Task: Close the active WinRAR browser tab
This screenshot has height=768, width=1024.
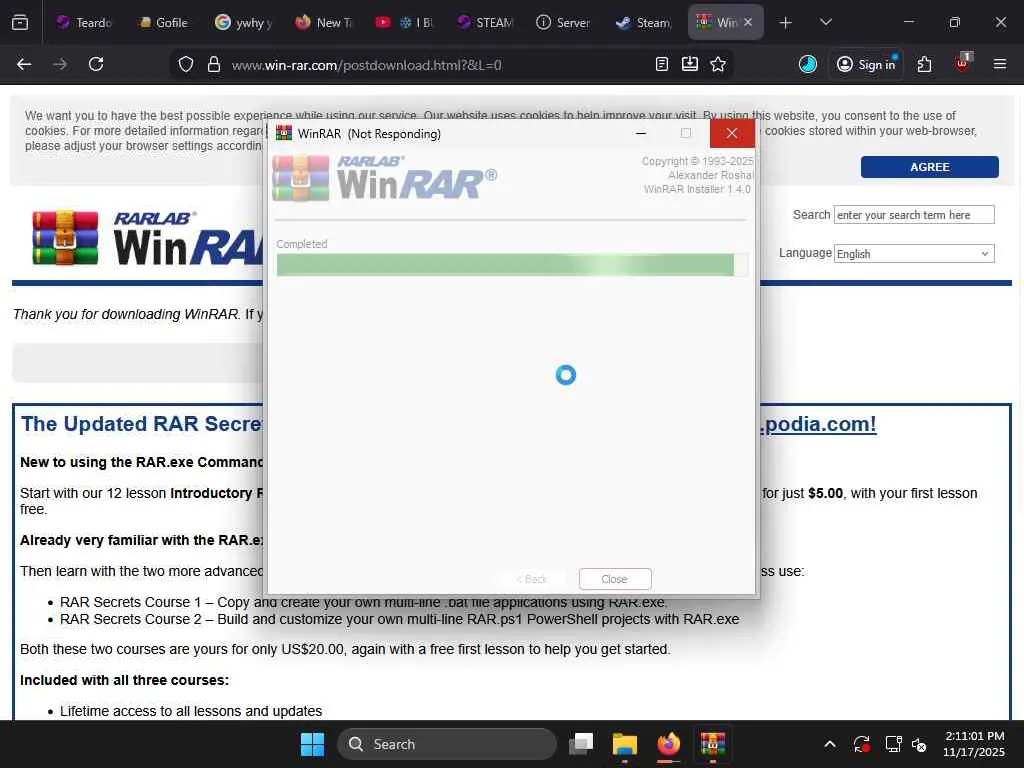Action: pyautogui.click(x=748, y=22)
